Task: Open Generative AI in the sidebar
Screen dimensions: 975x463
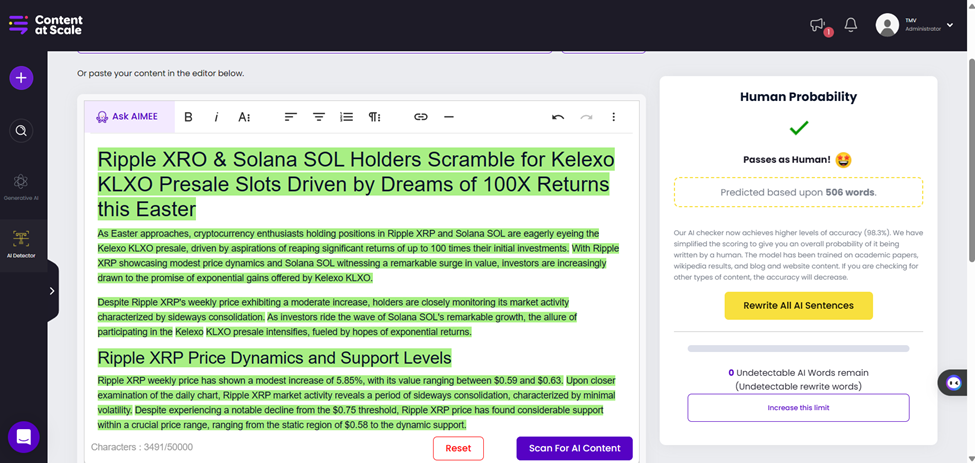Action: click(21, 186)
